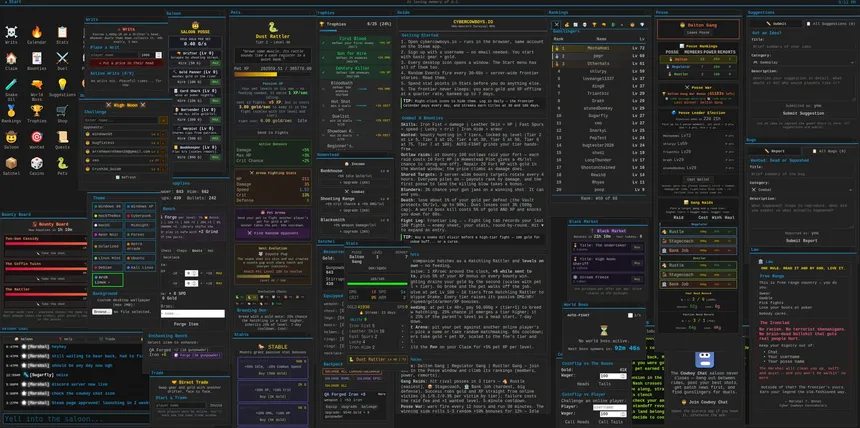860x428 pixels.
Task: Focus the 'Yell into the saloon' chat input
Action: pyautogui.click(x=75, y=418)
